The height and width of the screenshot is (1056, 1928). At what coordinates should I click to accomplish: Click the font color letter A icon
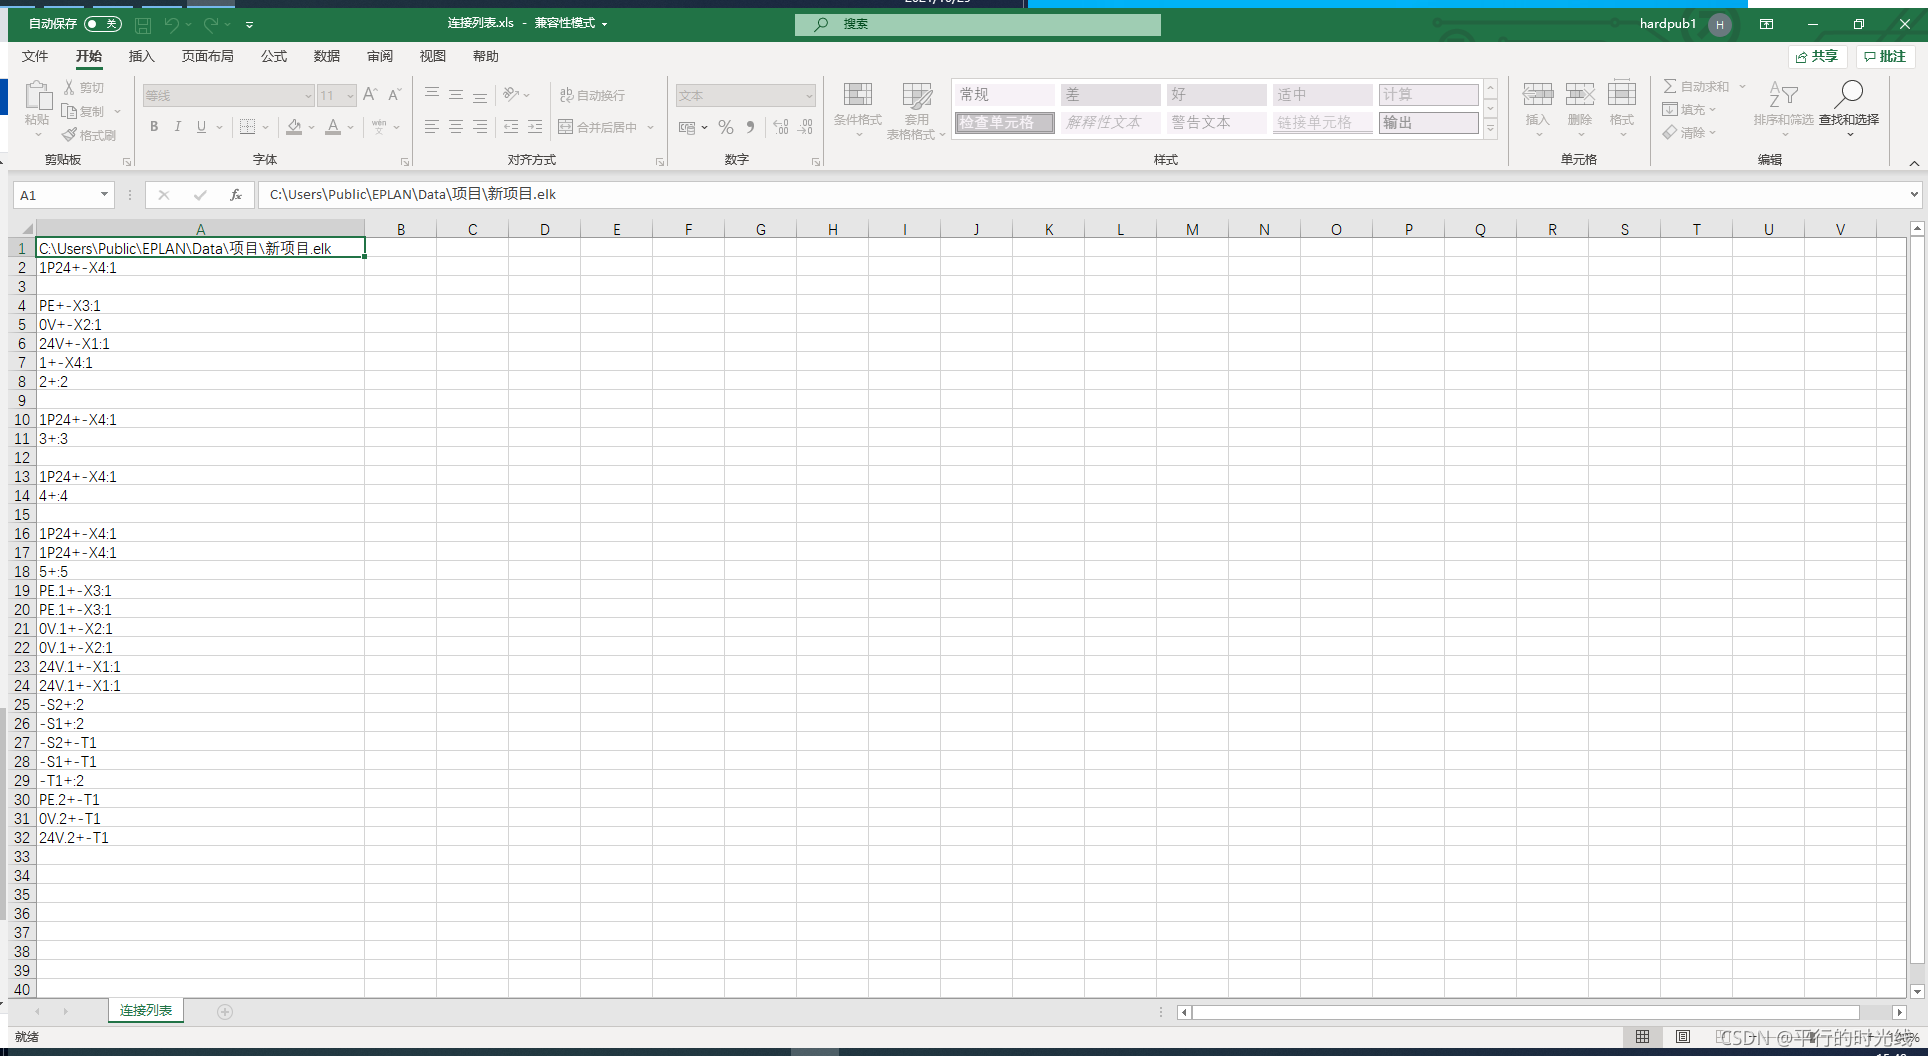(x=333, y=127)
